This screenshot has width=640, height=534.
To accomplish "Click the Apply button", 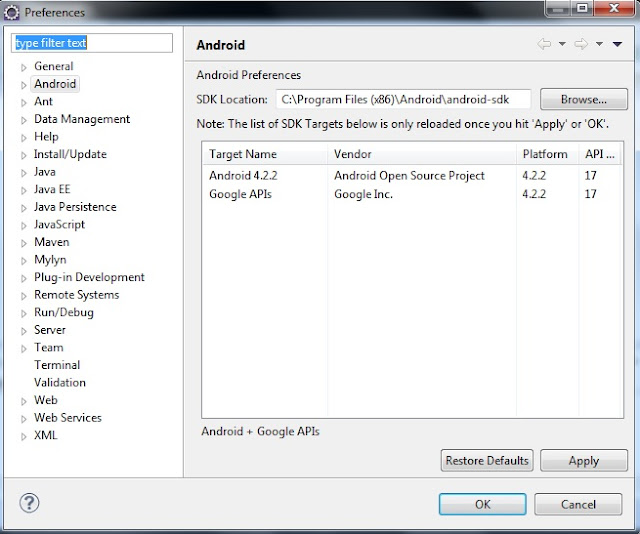I will click(584, 461).
